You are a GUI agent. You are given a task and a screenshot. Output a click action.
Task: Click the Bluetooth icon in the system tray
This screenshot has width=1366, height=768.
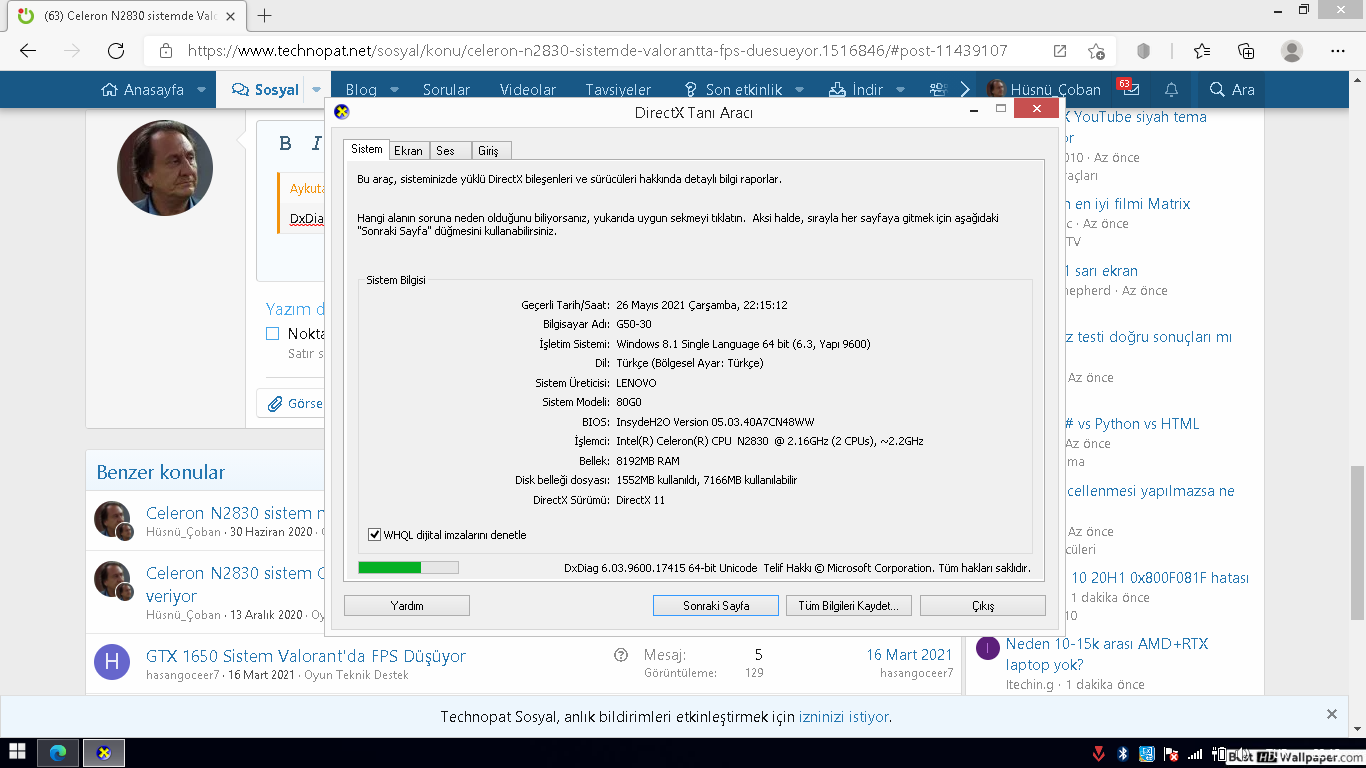[1122, 753]
